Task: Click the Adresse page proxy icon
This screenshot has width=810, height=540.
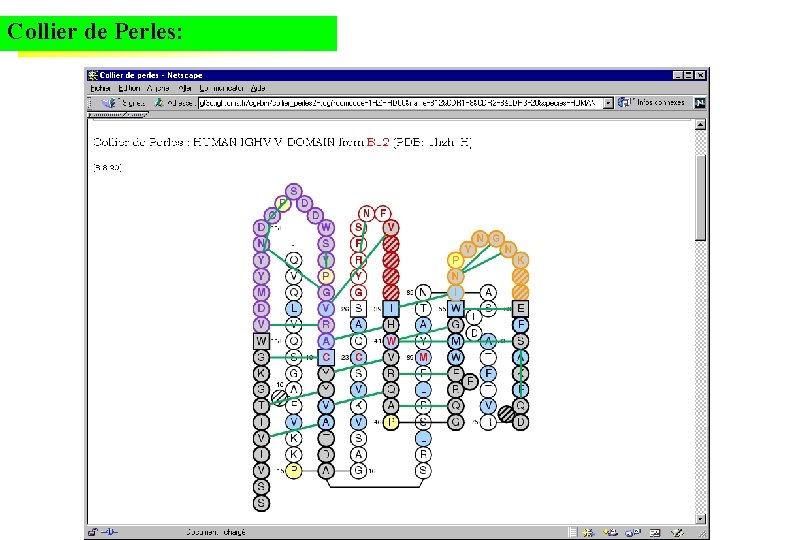Action: tap(159, 103)
